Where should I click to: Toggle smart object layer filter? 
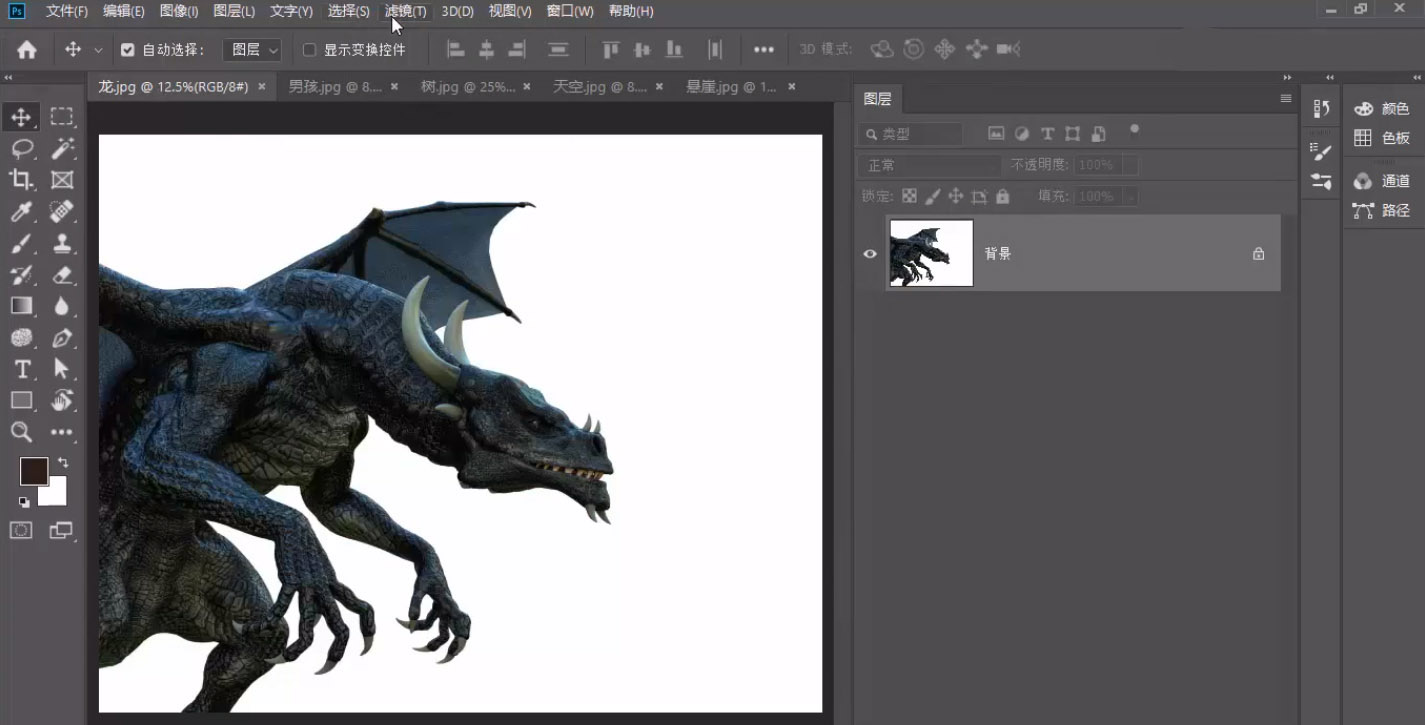point(1098,133)
